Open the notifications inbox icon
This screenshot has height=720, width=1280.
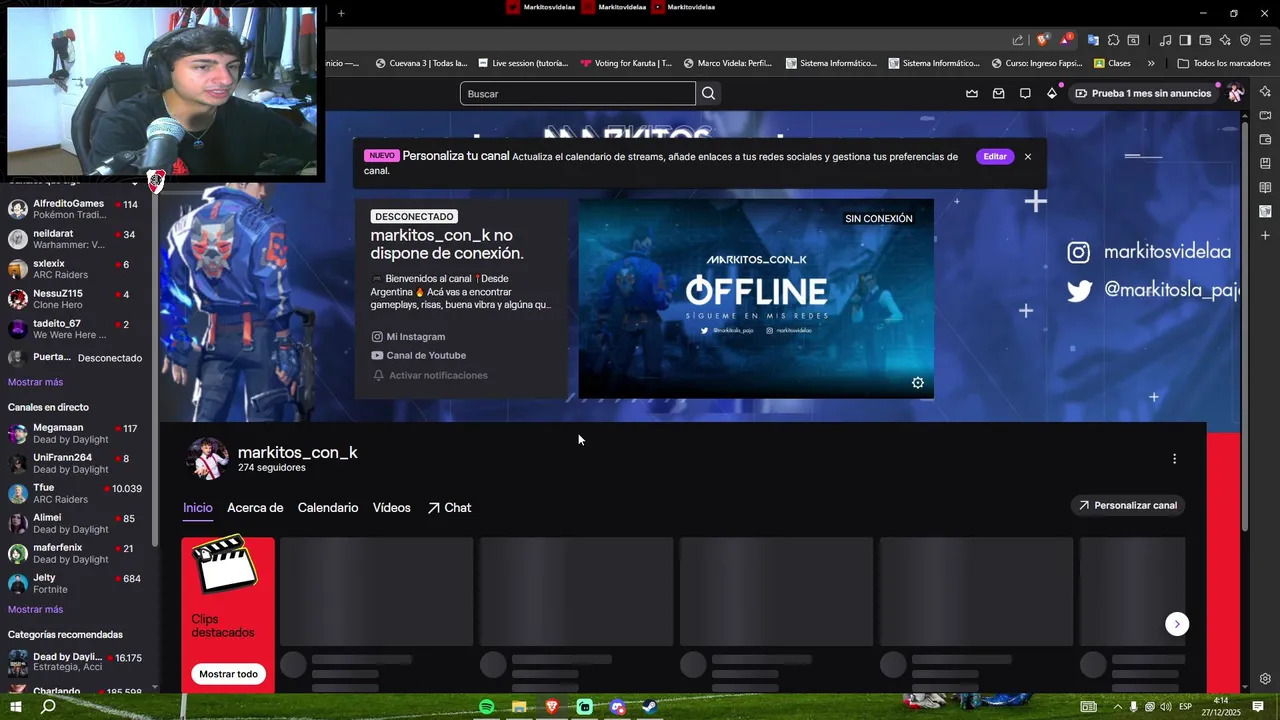(x=998, y=93)
